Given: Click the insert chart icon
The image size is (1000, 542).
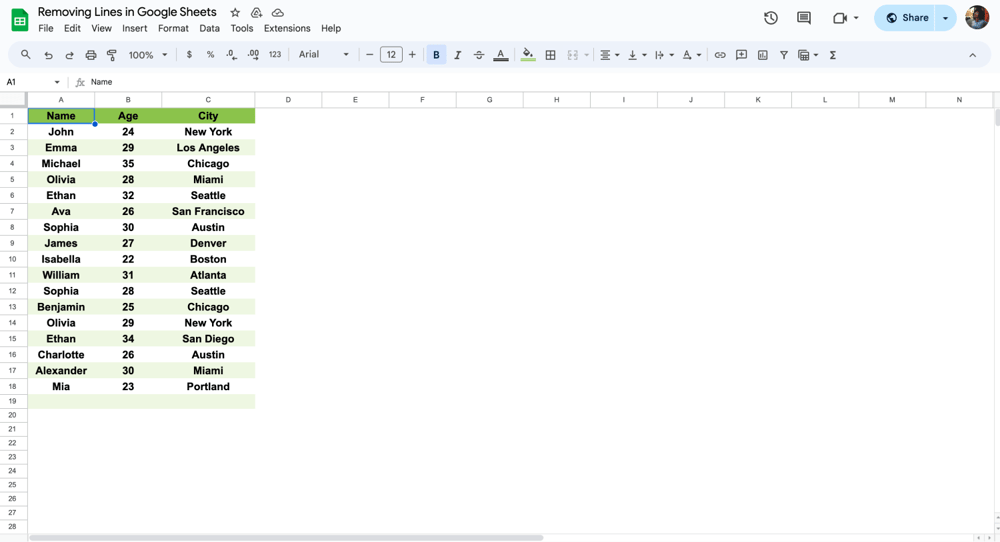Looking at the screenshot, I should click(x=763, y=55).
